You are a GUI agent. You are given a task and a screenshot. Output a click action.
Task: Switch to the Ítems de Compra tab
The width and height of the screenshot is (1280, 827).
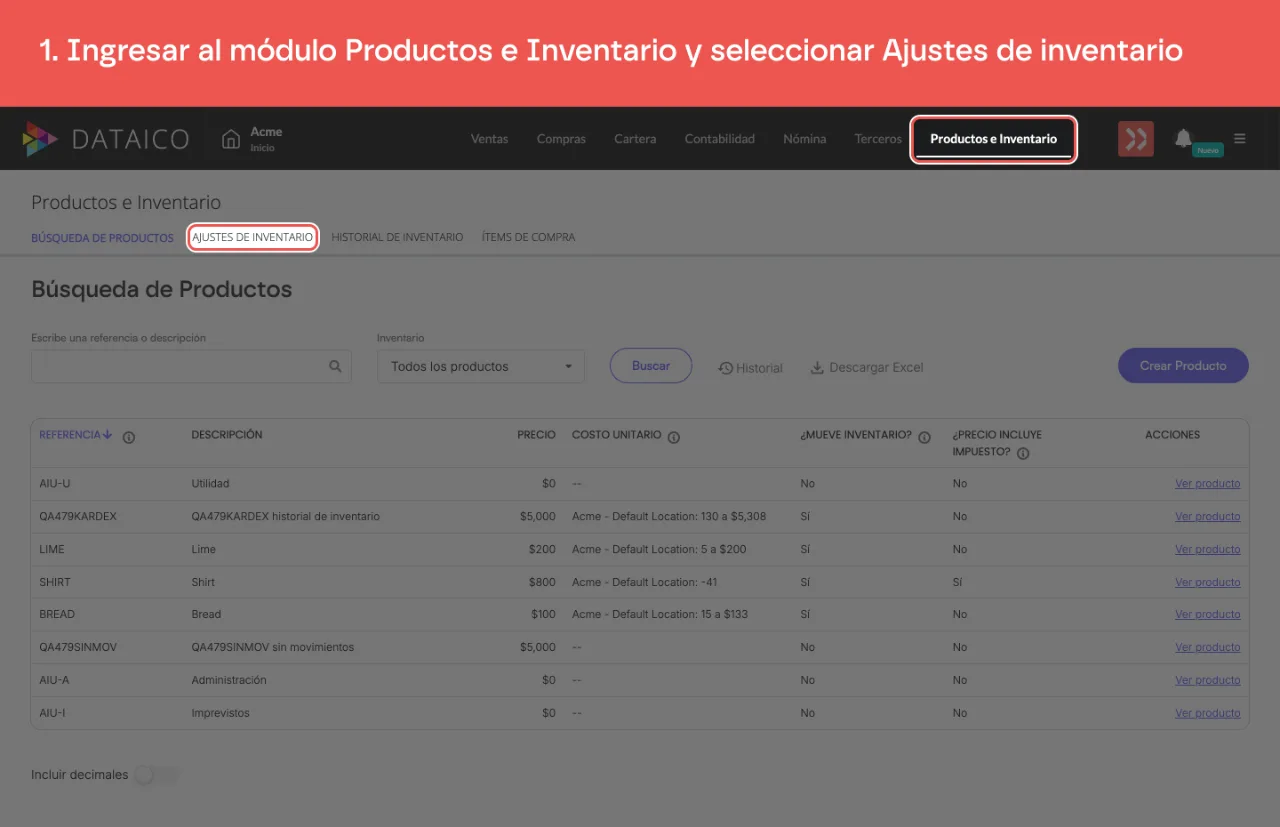pyautogui.click(x=528, y=238)
